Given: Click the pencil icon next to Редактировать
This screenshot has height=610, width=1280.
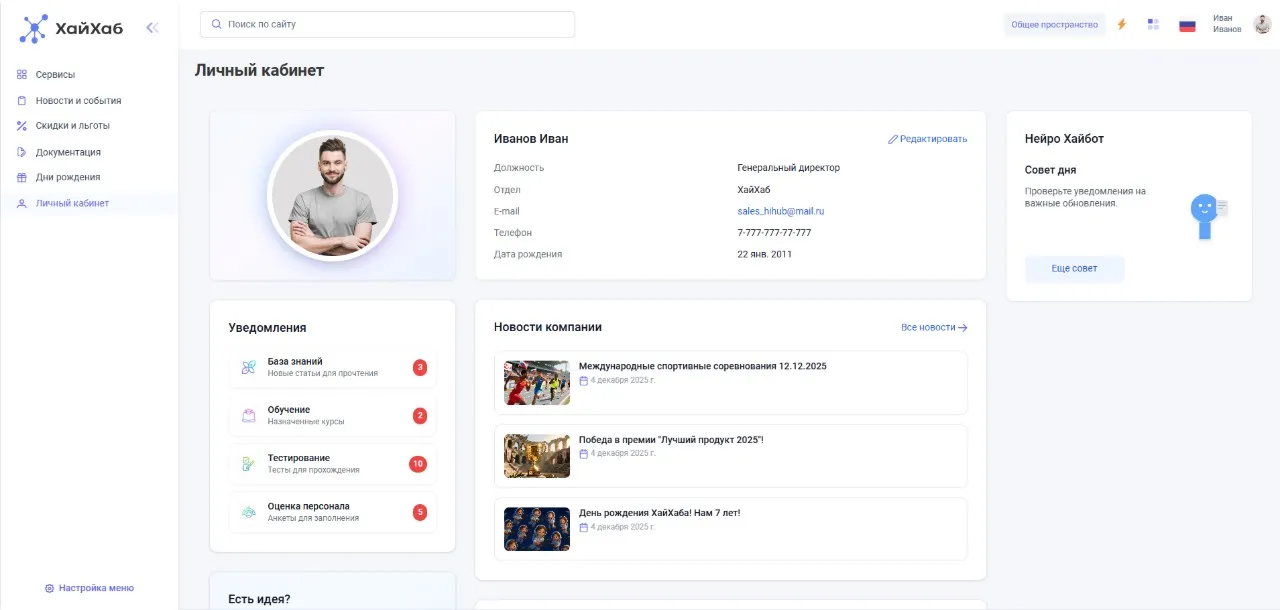Looking at the screenshot, I should 893,139.
